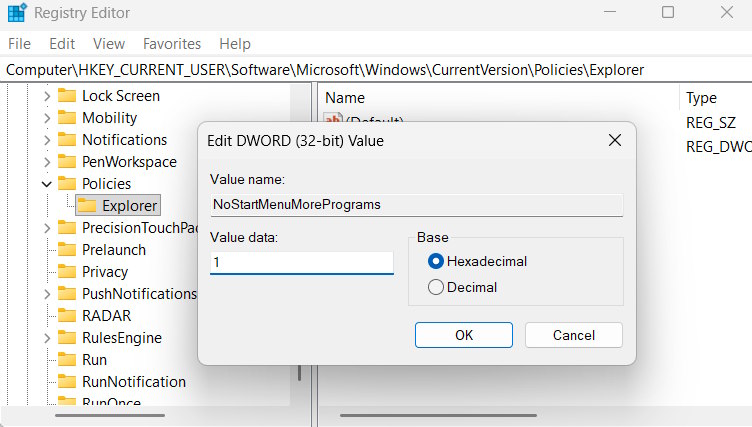Select the PrecisionTouchPad folder icon
This screenshot has height=427, width=752.
point(67,227)
